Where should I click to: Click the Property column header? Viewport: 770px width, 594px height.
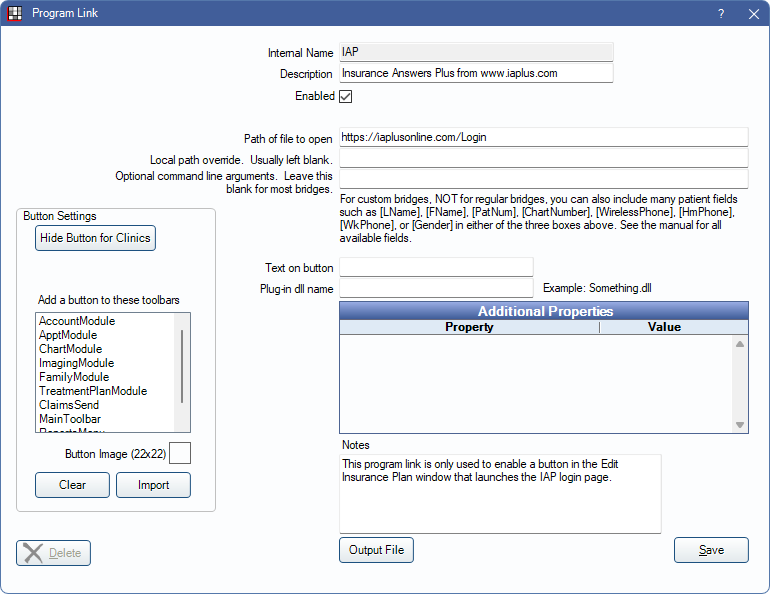point(469,327)
